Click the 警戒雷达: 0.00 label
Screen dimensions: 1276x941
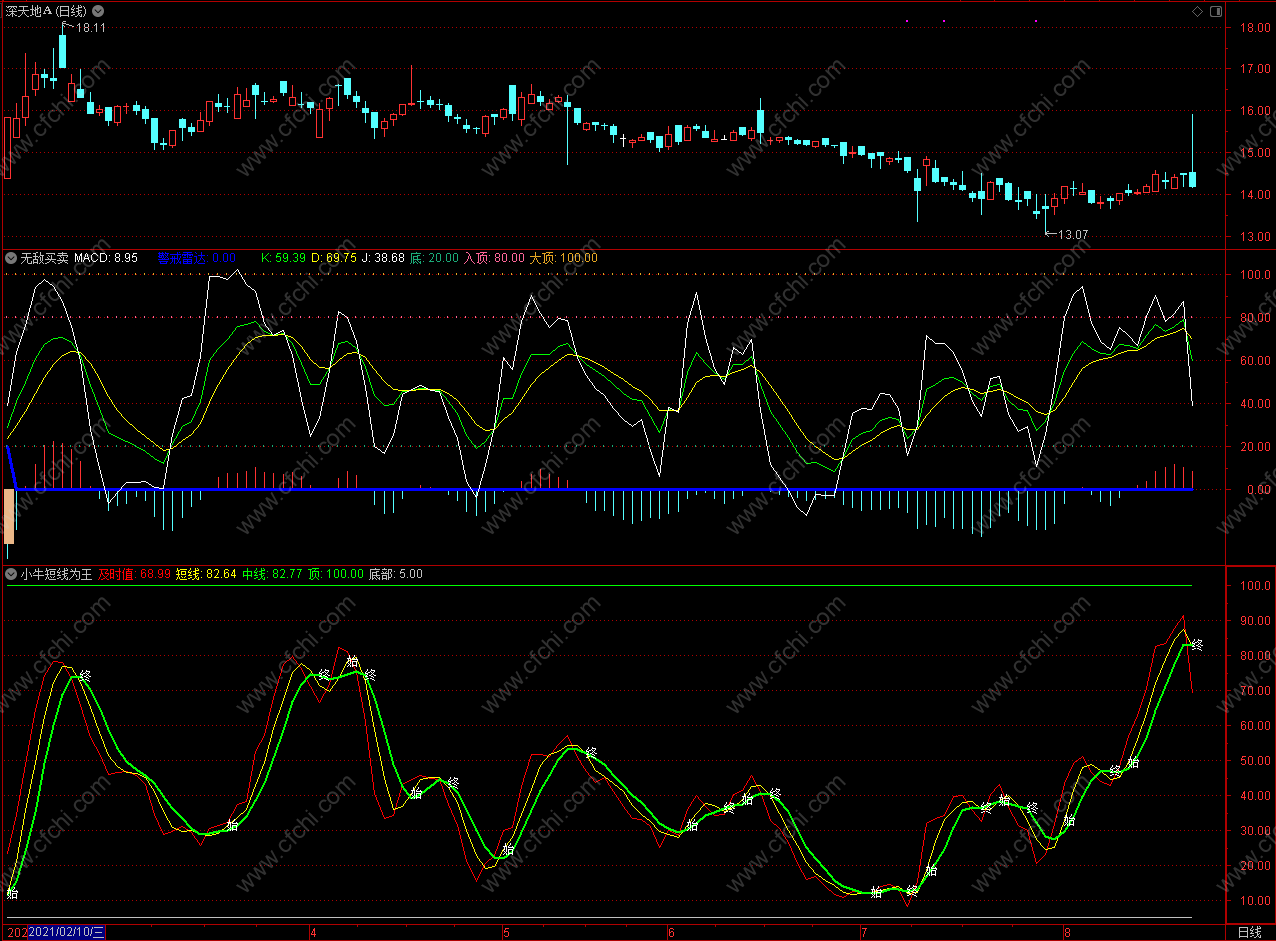(x=197, y=258)
